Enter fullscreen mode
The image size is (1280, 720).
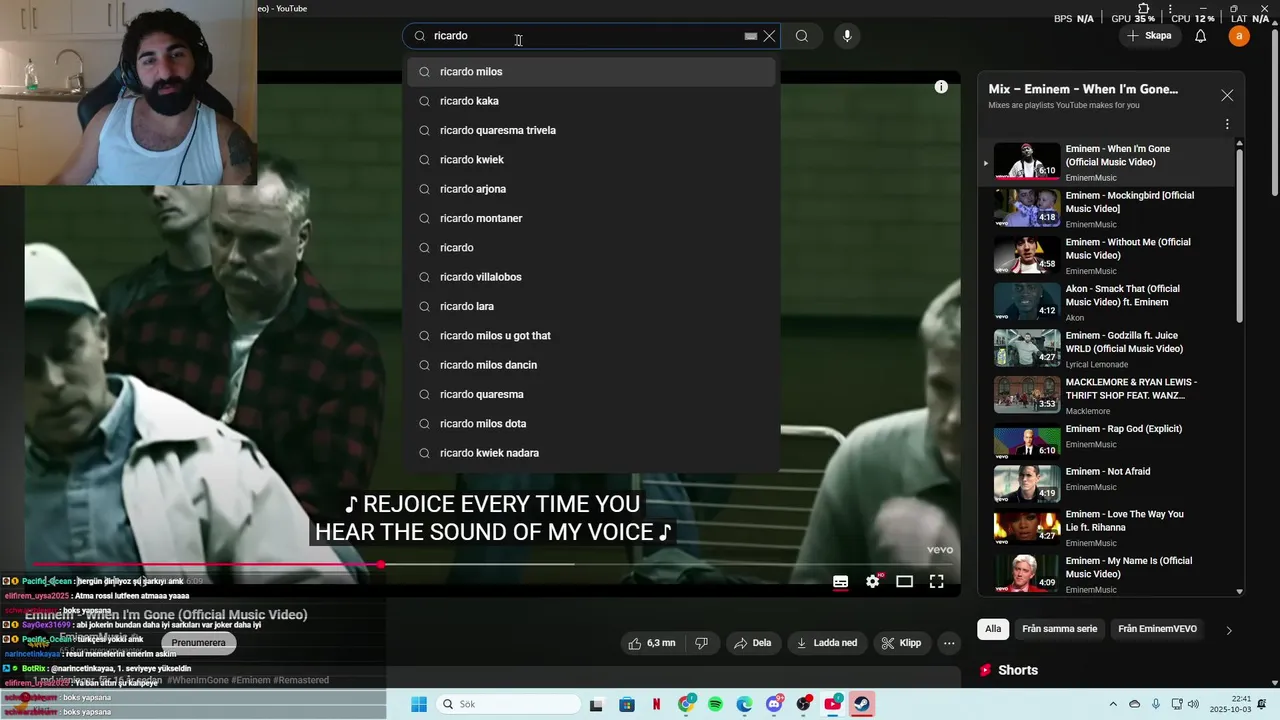point(937,581)
